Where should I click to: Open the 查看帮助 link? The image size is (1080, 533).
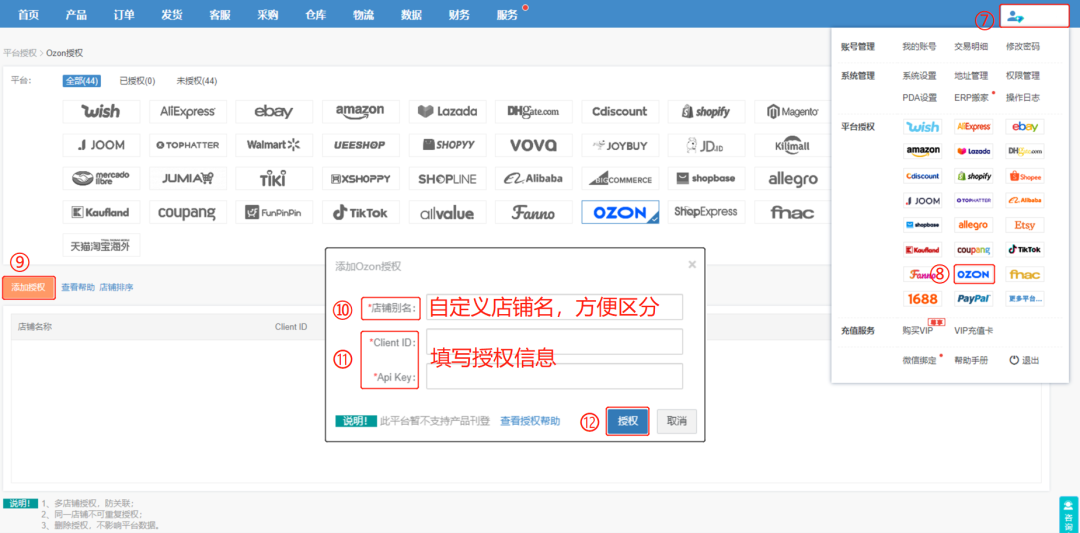click(x=78, y=287)
